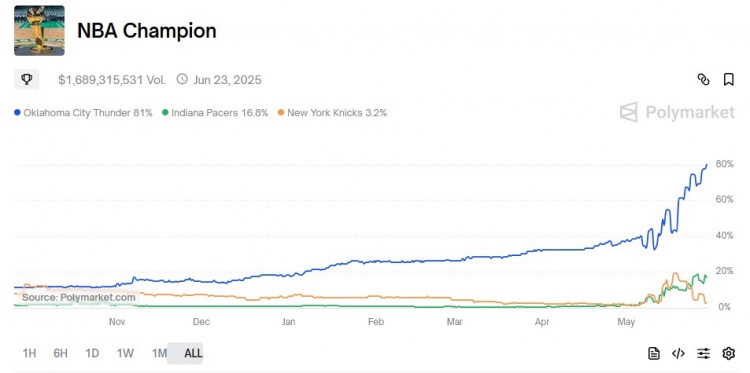Select the 1M time range

tap(159, 353)
